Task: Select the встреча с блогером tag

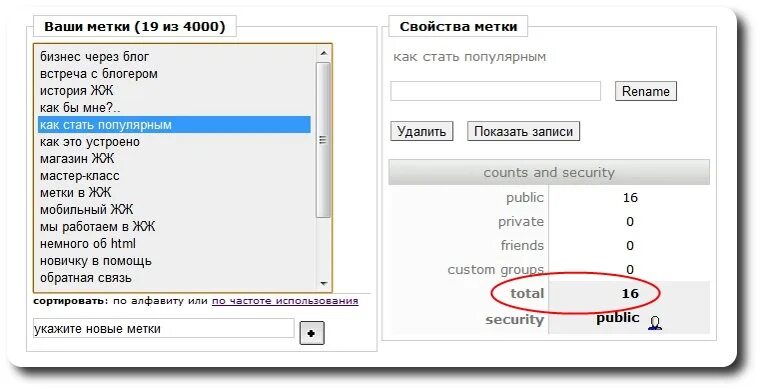Action: (x=174, y=74)
